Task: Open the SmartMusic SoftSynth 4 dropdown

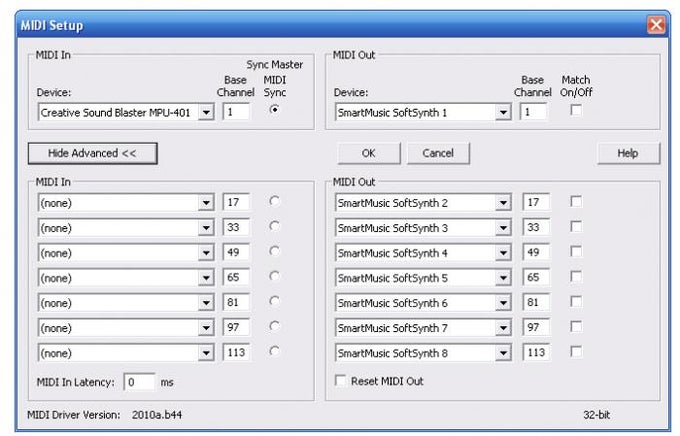Action: (x=423, y=253)
